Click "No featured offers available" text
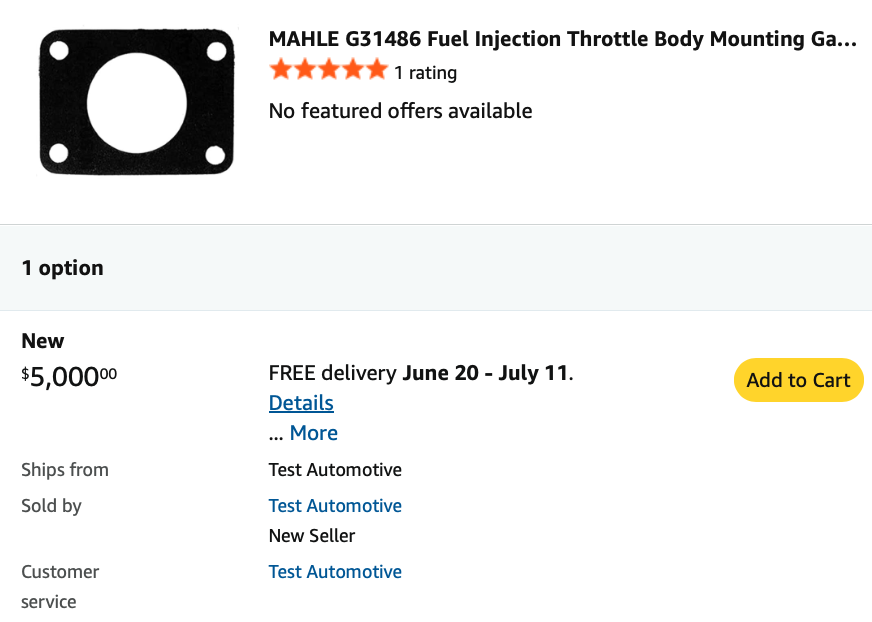Screen dimensions: 872x622 [400, 111]
